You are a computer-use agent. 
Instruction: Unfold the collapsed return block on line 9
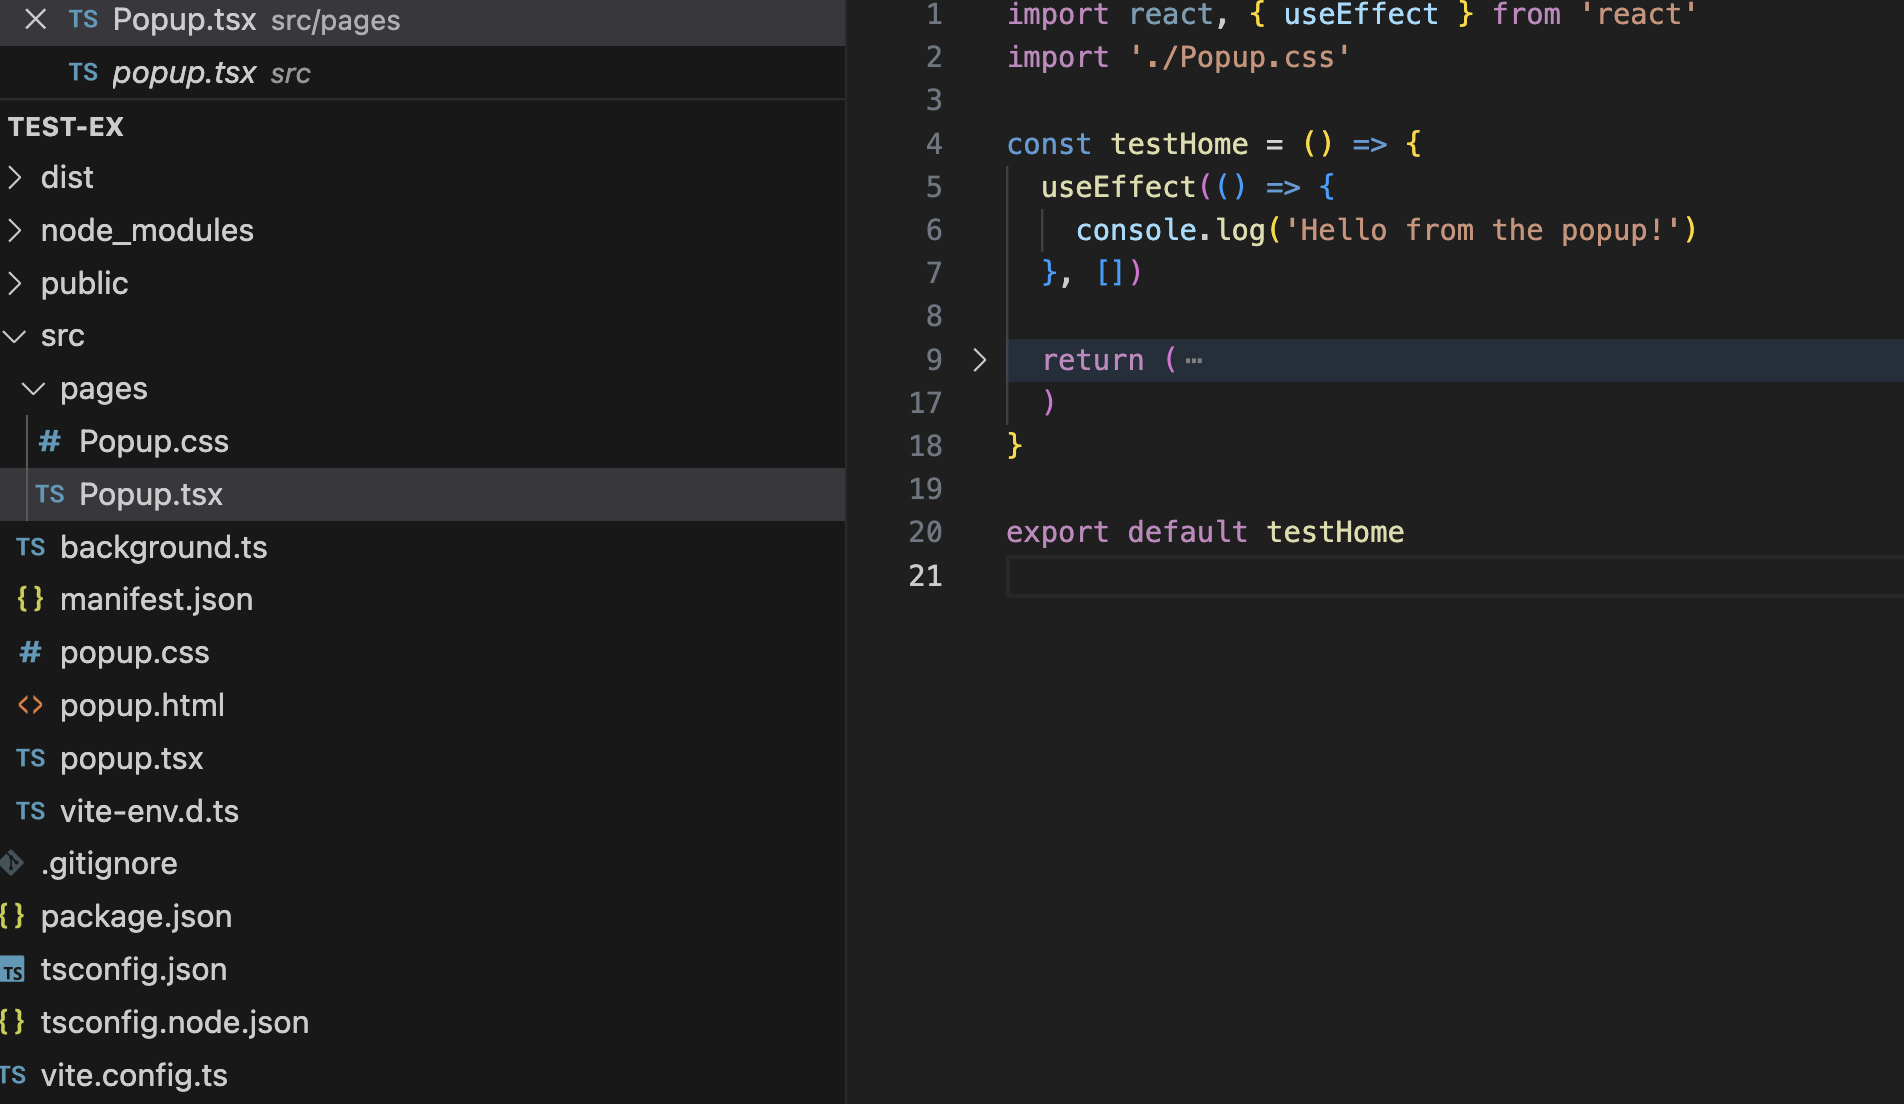pyautogui.click(x=978, y=360)
